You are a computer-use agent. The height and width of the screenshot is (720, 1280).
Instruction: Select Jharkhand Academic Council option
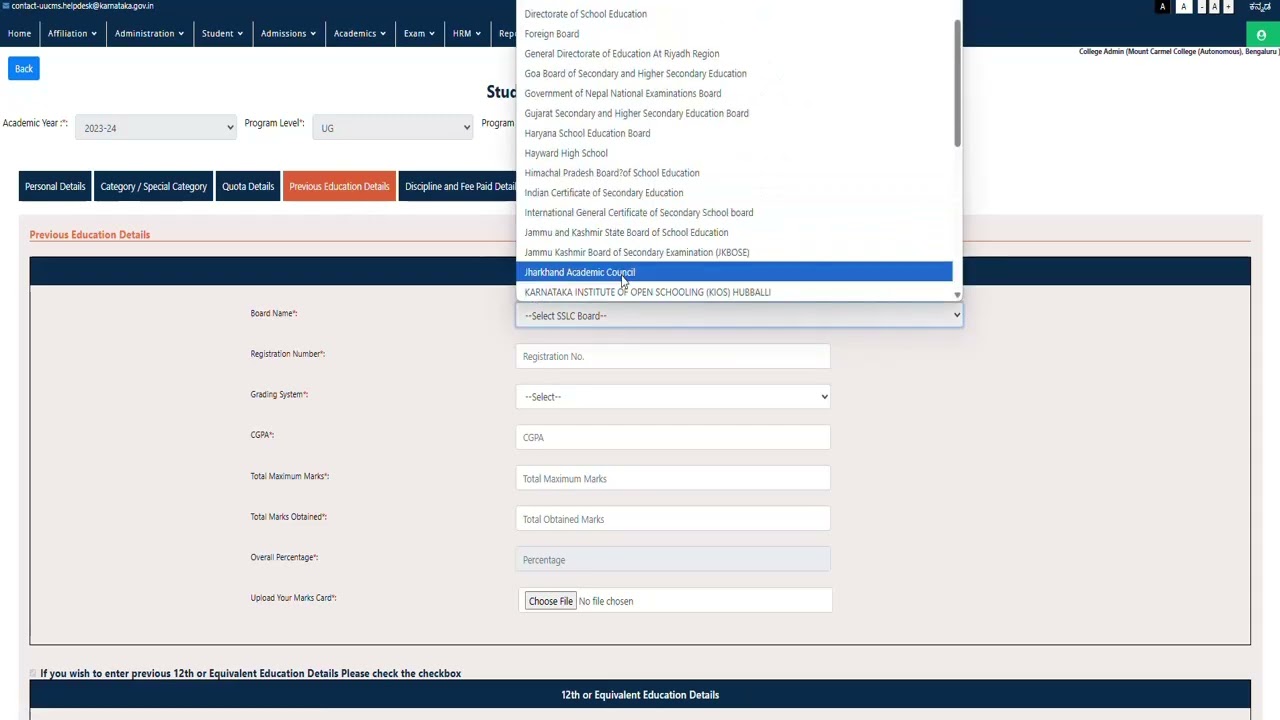(x=734, y=272)
